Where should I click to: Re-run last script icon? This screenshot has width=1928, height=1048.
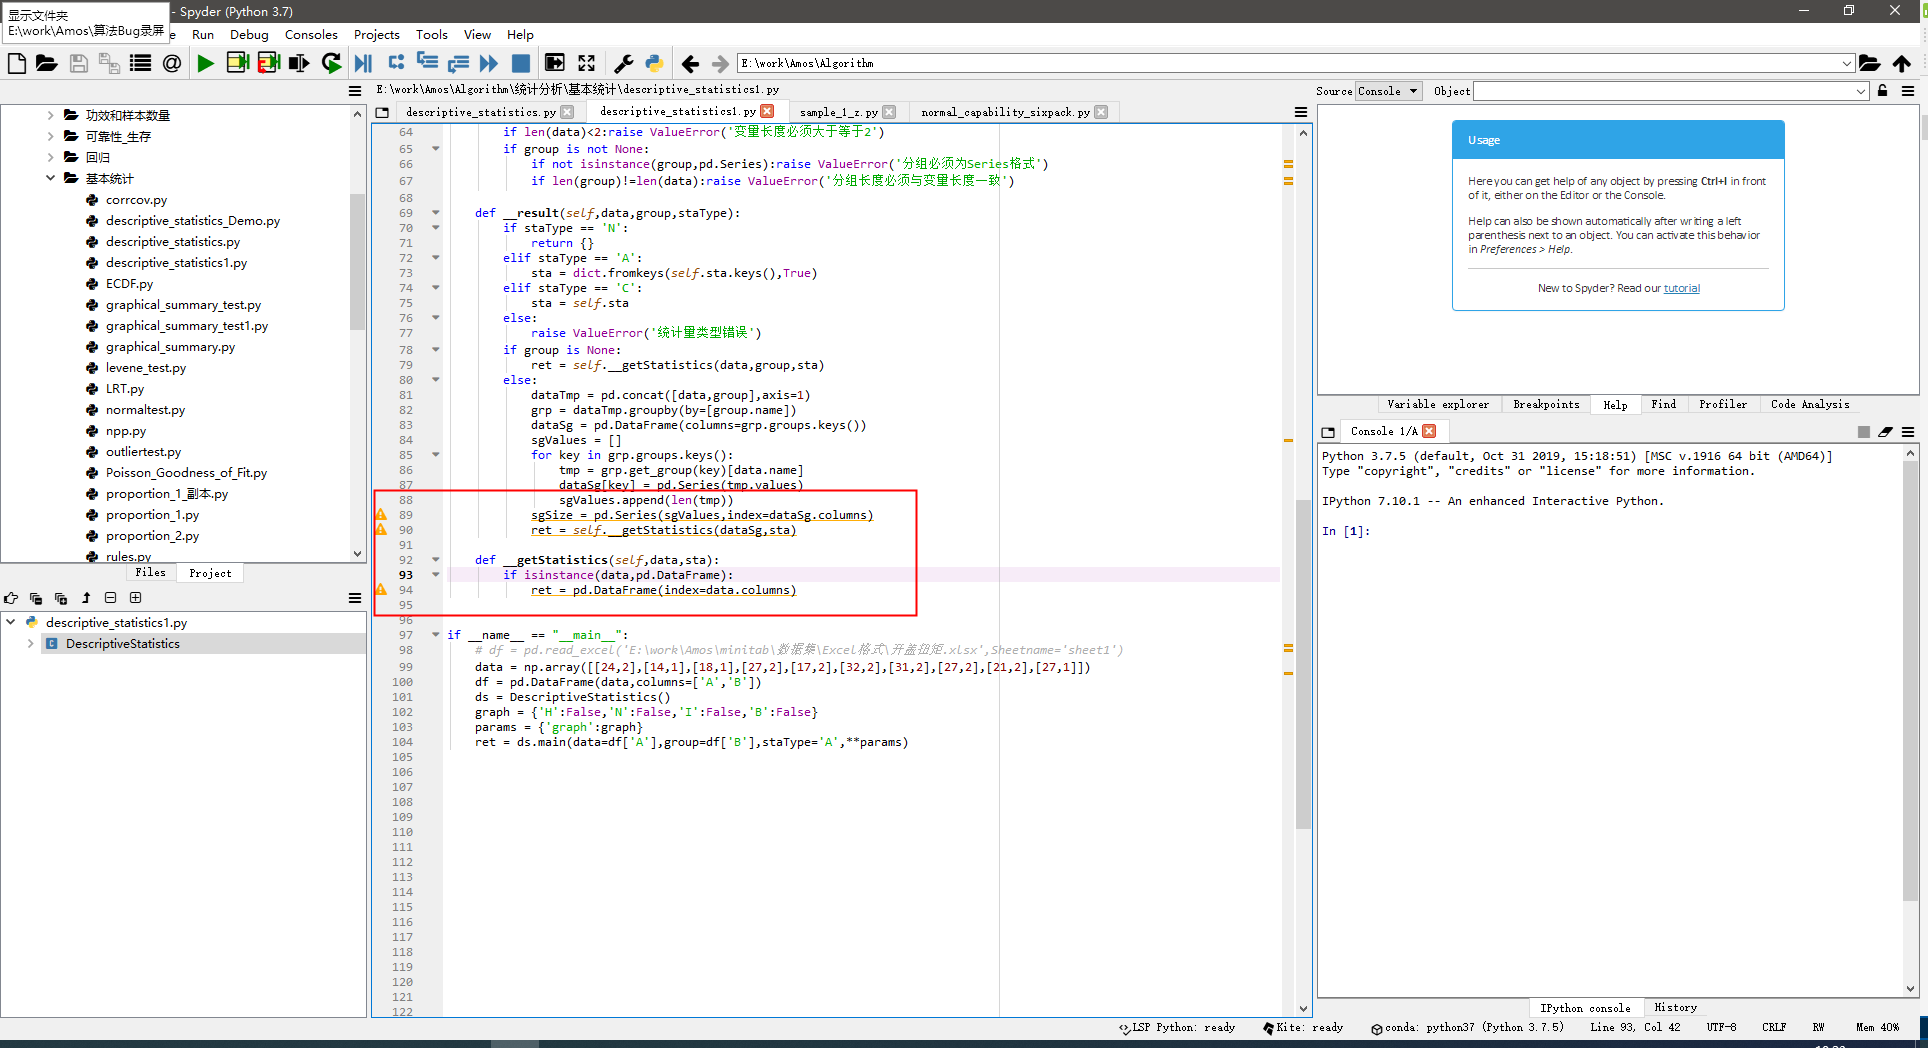(x=331, y=63)
